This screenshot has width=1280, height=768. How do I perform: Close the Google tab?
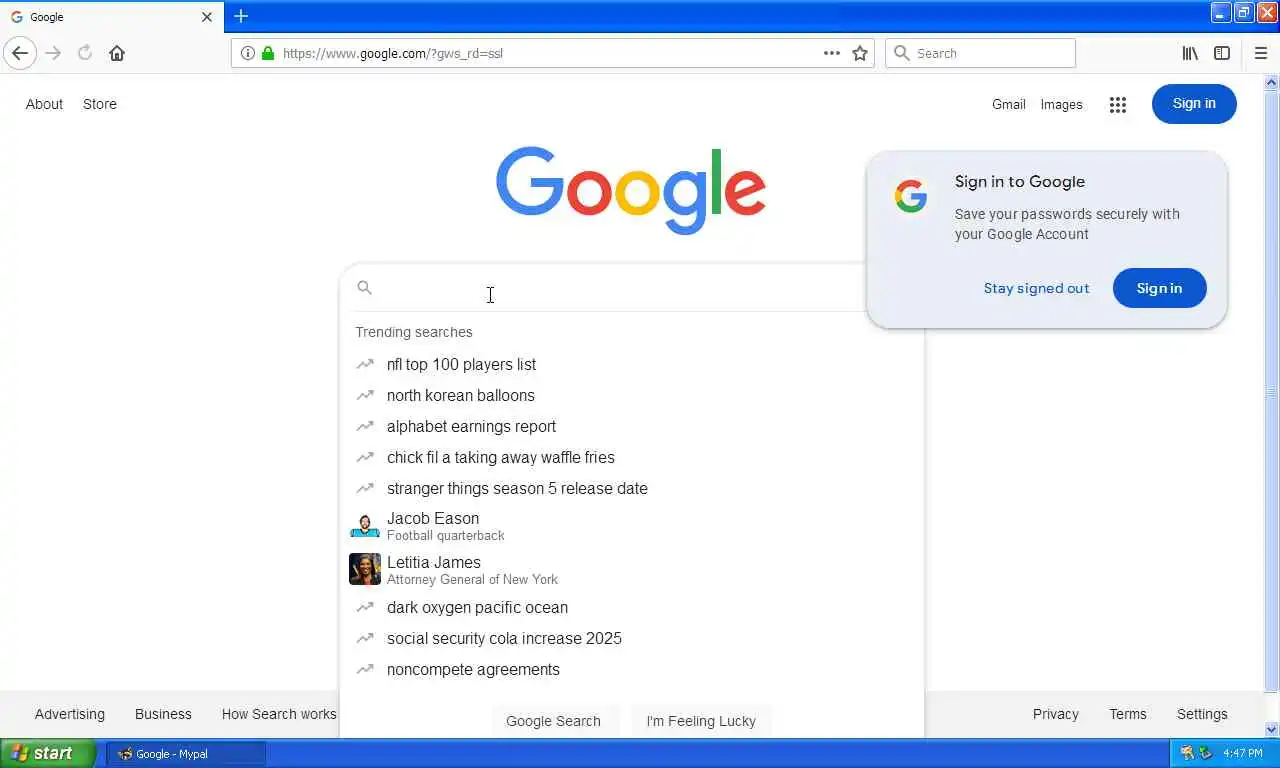207,17
